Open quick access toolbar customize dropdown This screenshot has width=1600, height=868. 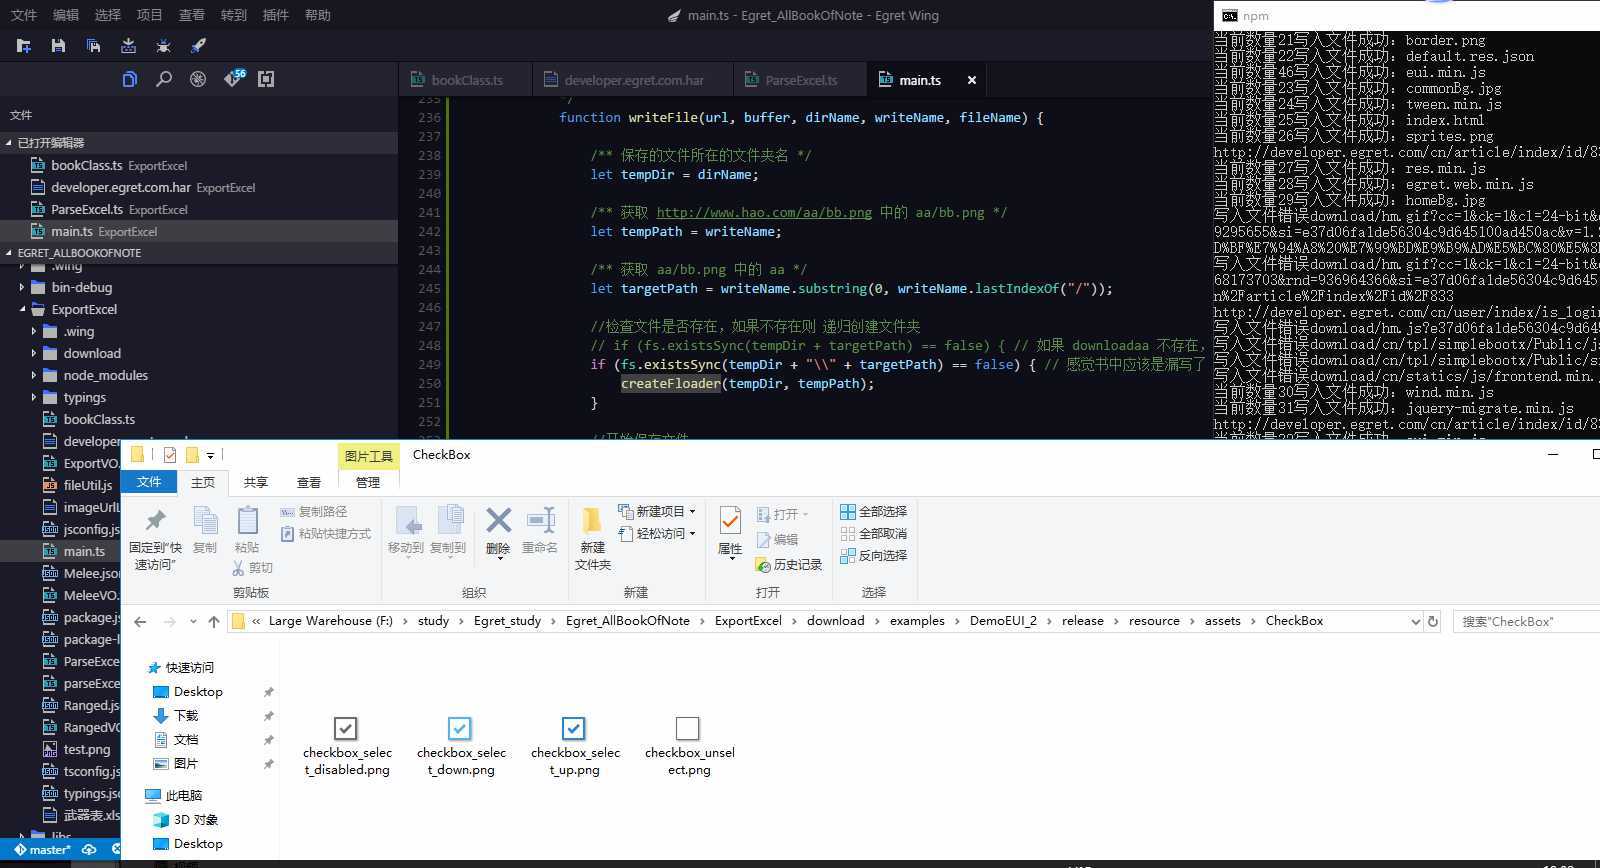pyautogui.click(x=210, y=455)
